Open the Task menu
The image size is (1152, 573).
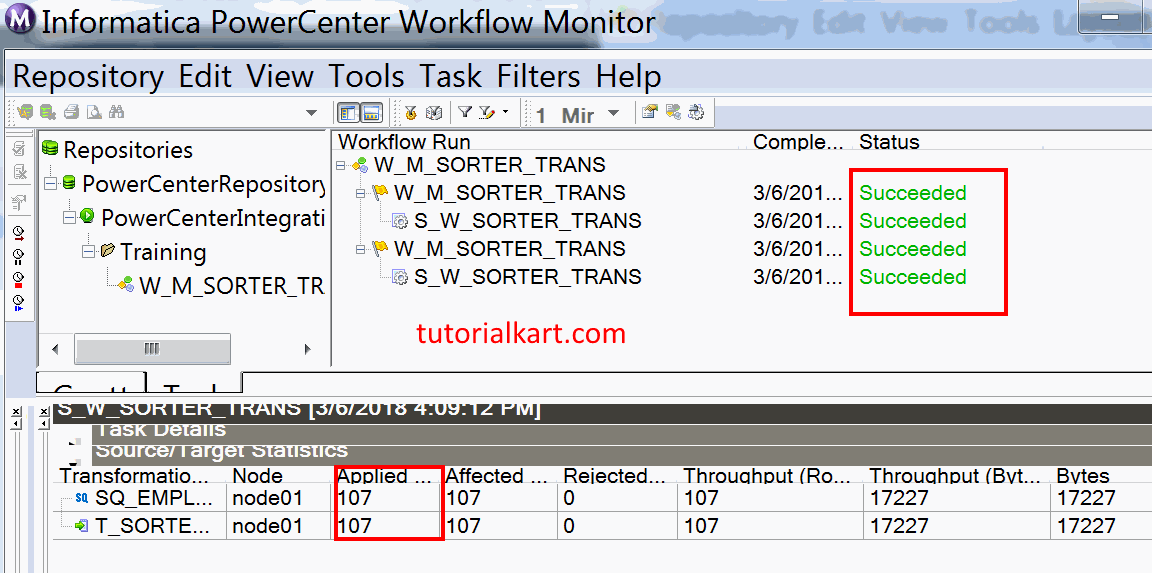450,76
